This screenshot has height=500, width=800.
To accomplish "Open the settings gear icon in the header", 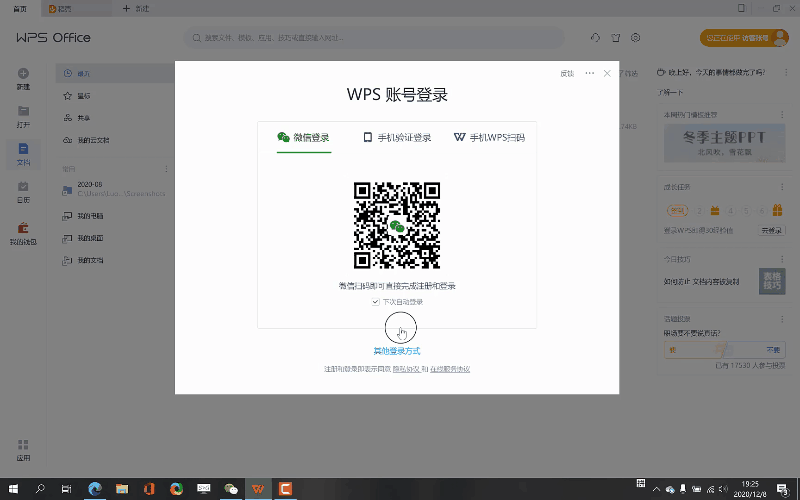I will [x=635, y=38].
